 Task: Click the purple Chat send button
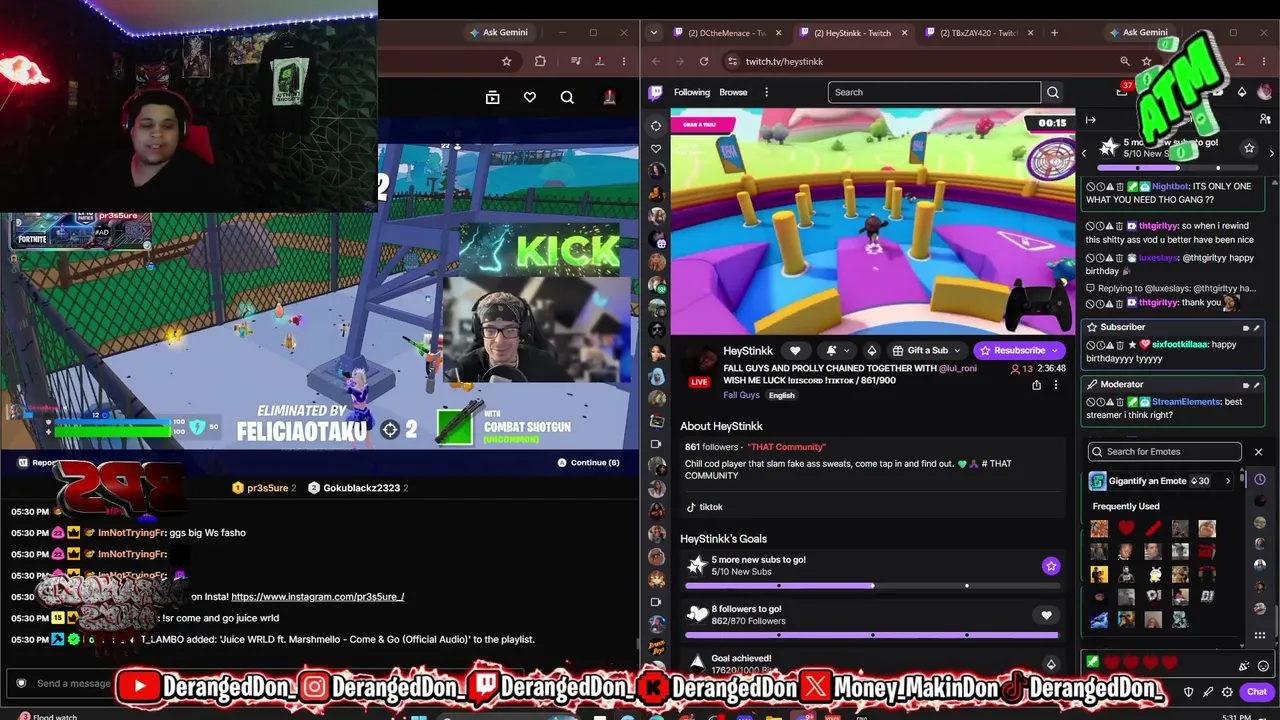(x=1257, y=692)
